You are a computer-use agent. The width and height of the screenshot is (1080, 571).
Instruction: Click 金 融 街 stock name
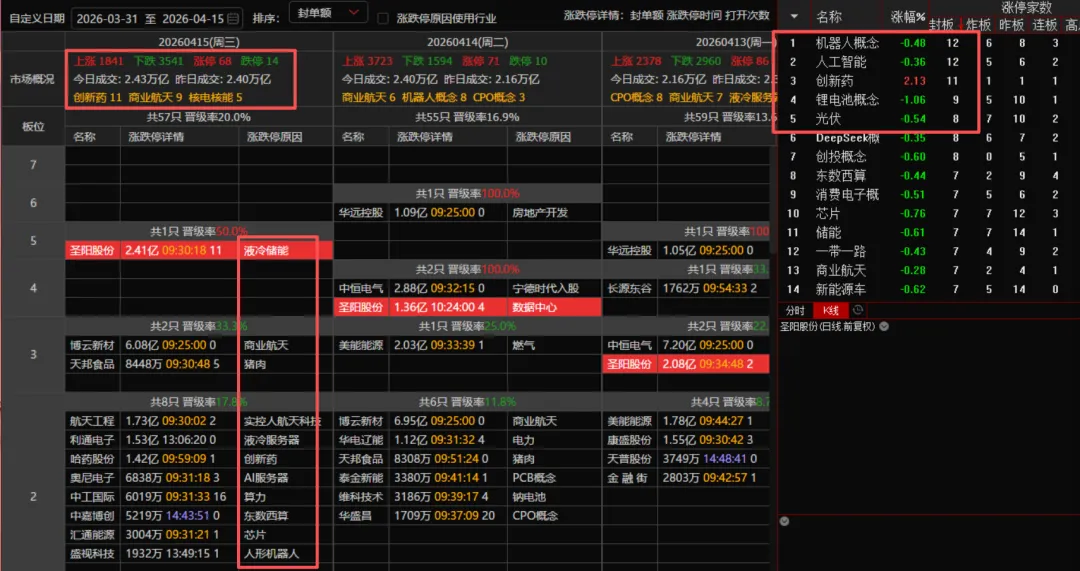click(x=629, y=478)
